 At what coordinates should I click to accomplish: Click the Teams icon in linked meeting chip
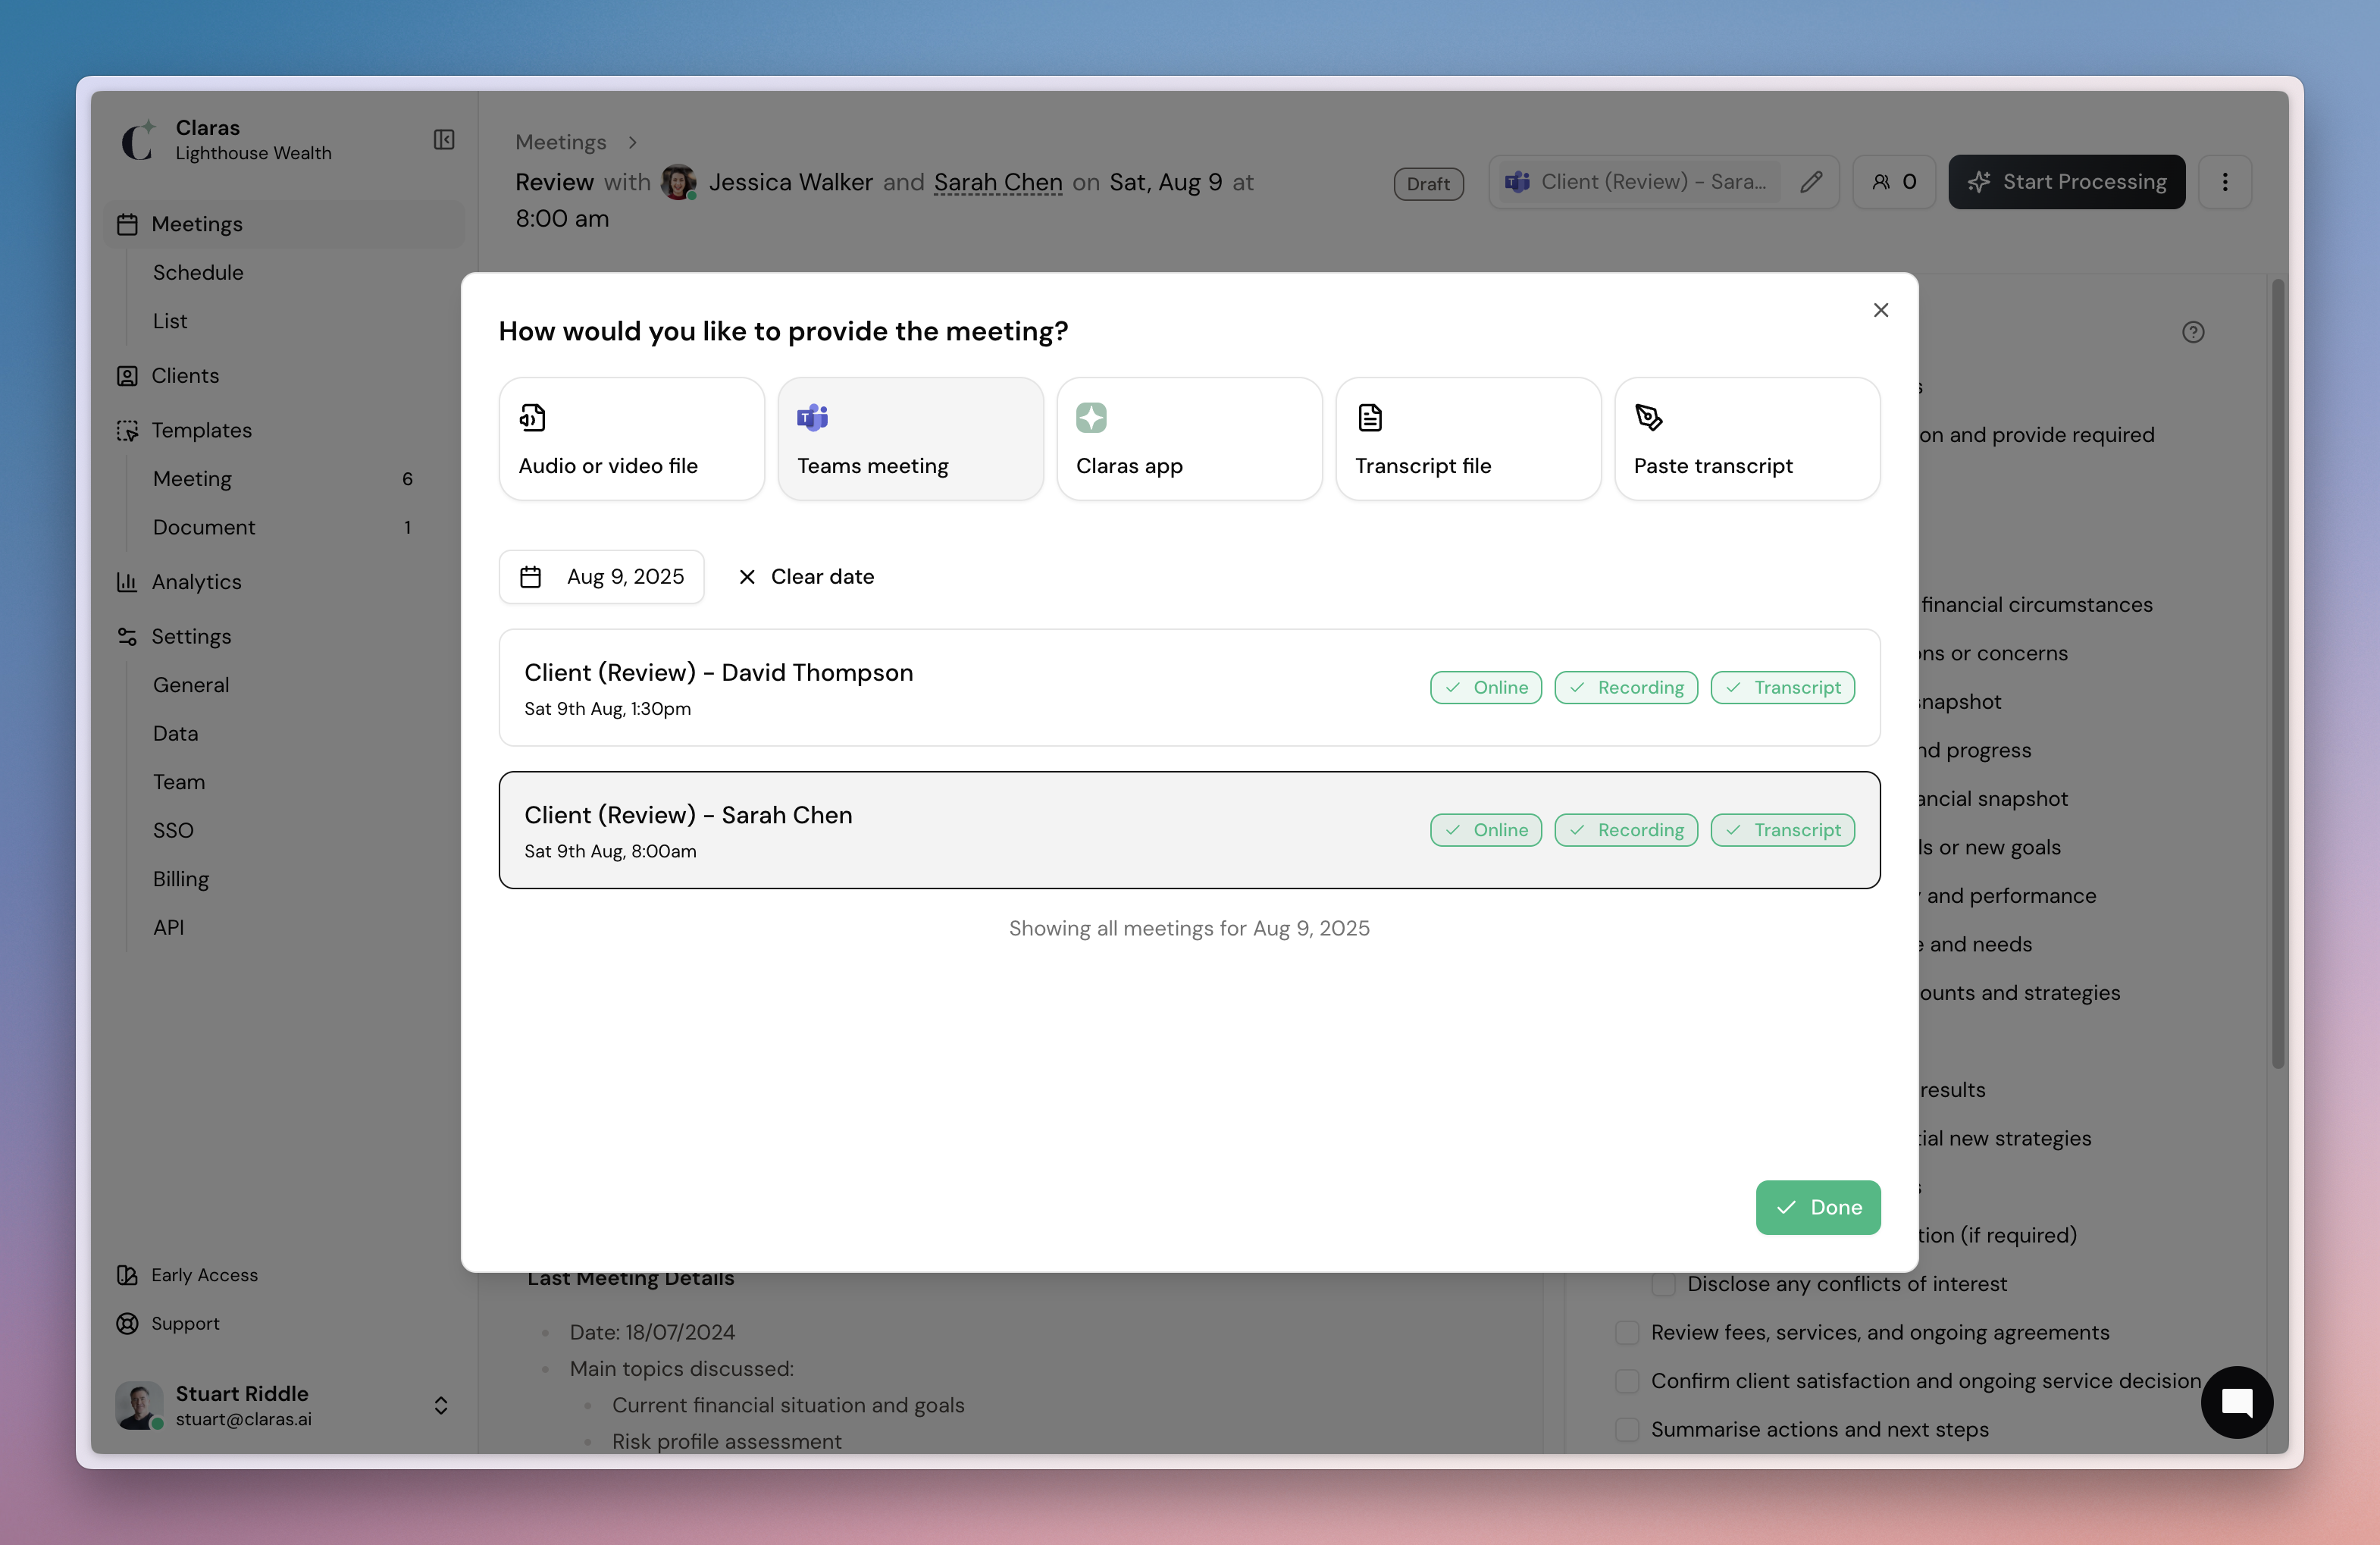[x=1518, y=182]
